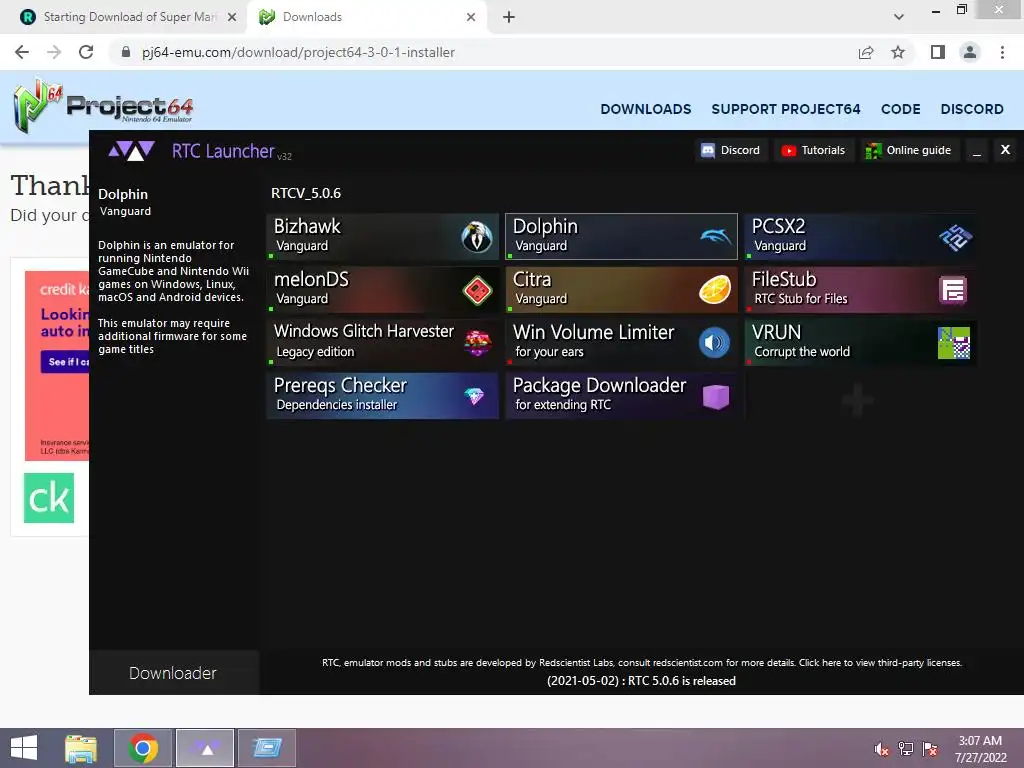Click the Win Volume Limiter speaker icon
Screen dimensions: 1024x768
[x=714, y=343]
